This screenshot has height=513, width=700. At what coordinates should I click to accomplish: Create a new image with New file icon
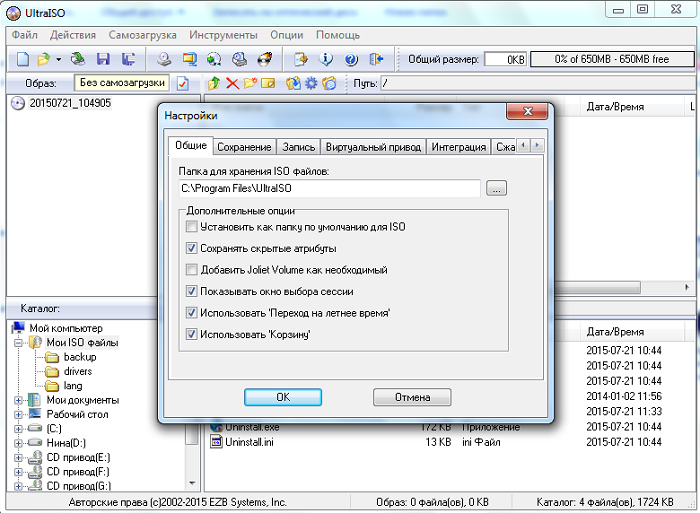tap(22, 59)
